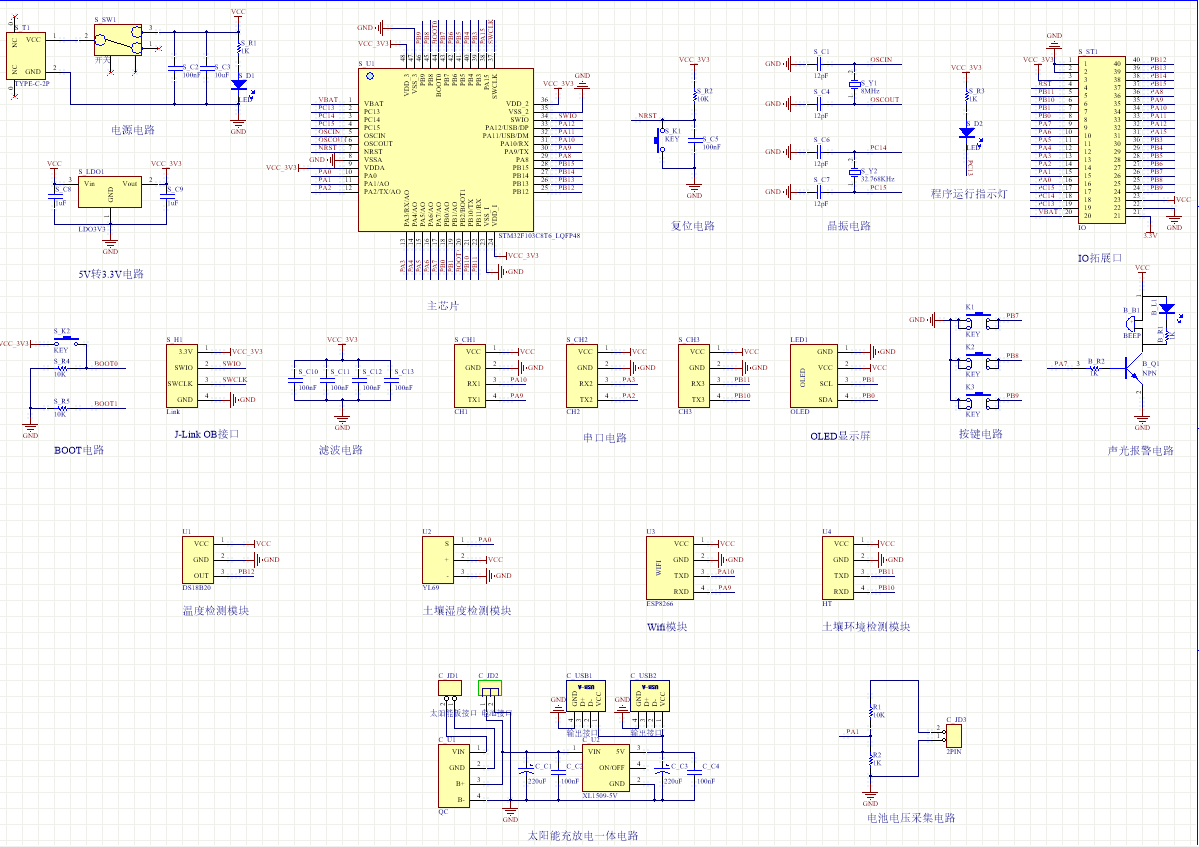This screenshot has width=1199, height=847.
Task: Click the "OLED显示屏" section title
Action: coord(840,436)
